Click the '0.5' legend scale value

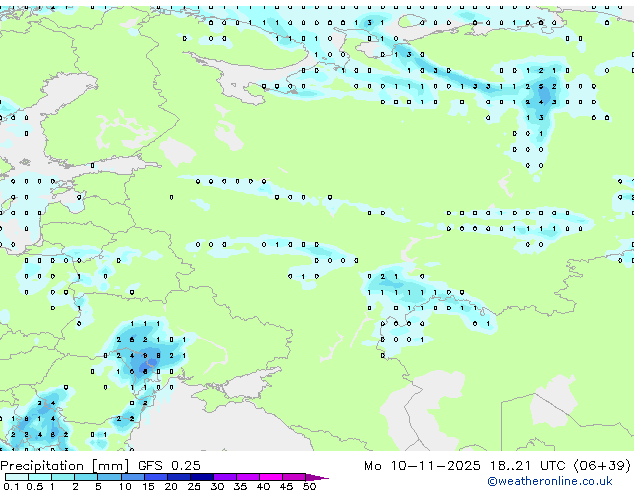[x=35, y=486]
